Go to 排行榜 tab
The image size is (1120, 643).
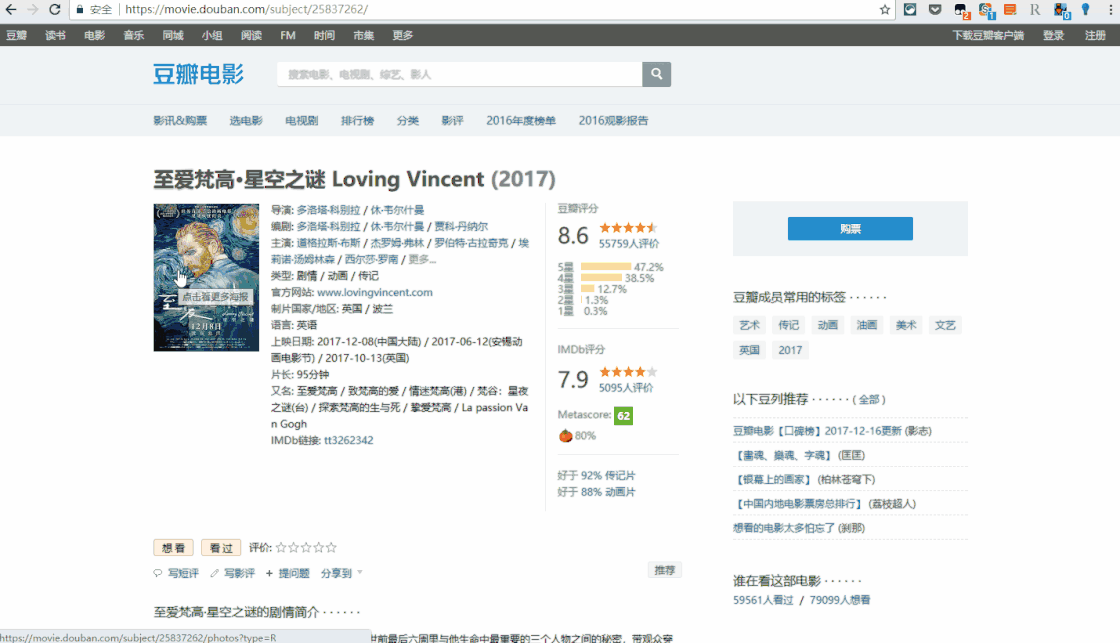pos(358,121)
